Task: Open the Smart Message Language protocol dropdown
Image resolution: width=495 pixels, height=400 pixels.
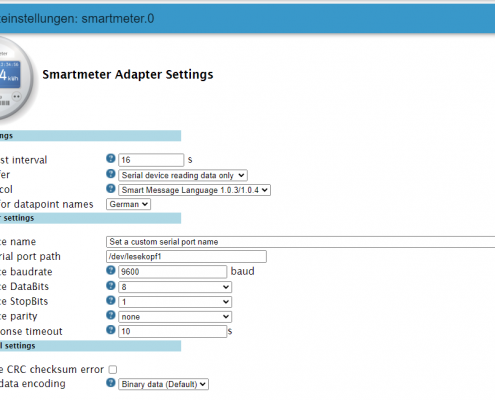Action: coord(194,190)
